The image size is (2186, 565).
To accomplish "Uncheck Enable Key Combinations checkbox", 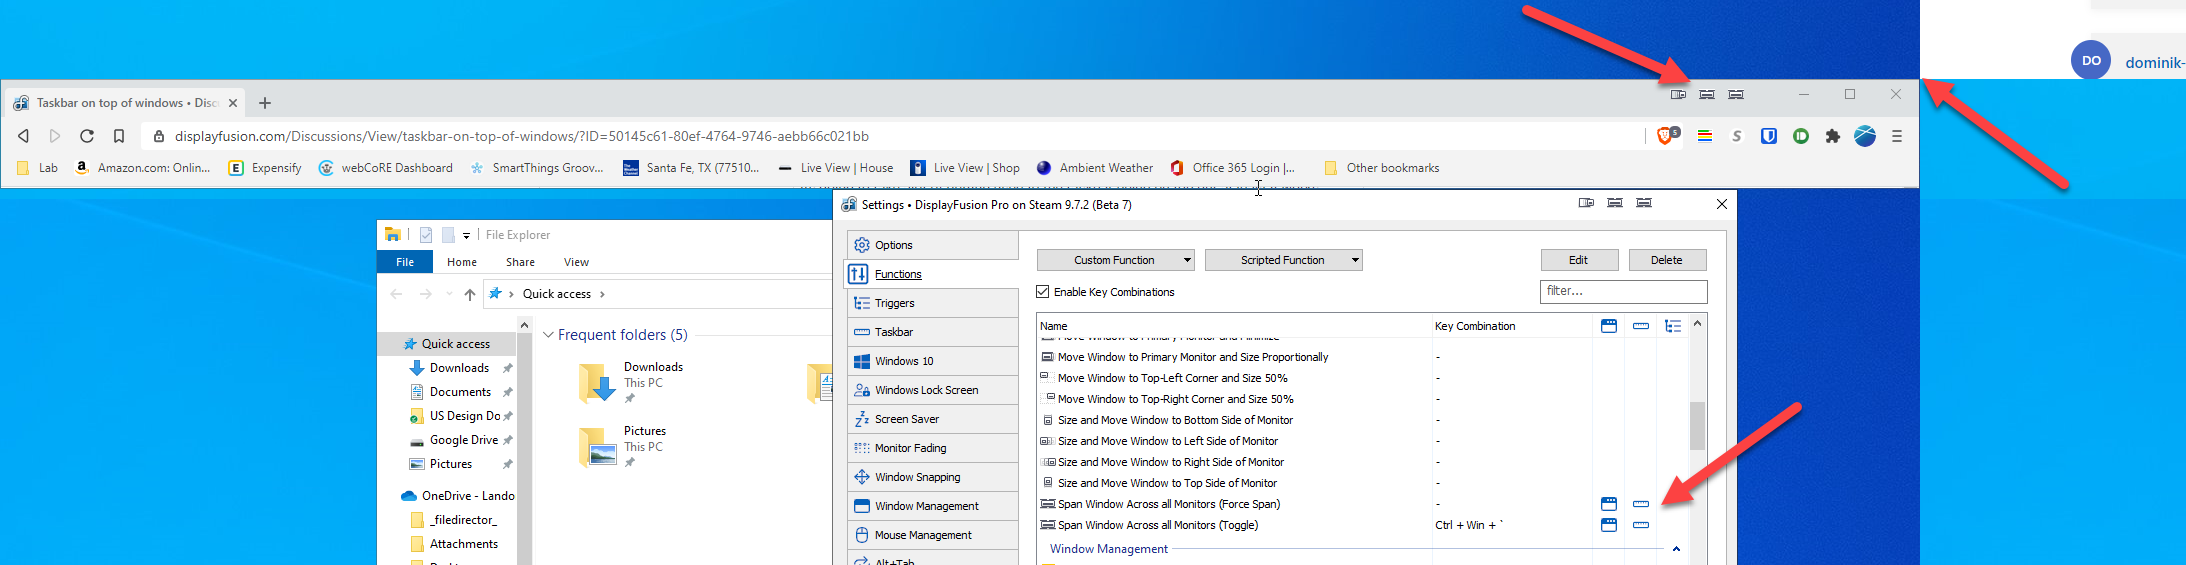I will [x=1043, y=292].
